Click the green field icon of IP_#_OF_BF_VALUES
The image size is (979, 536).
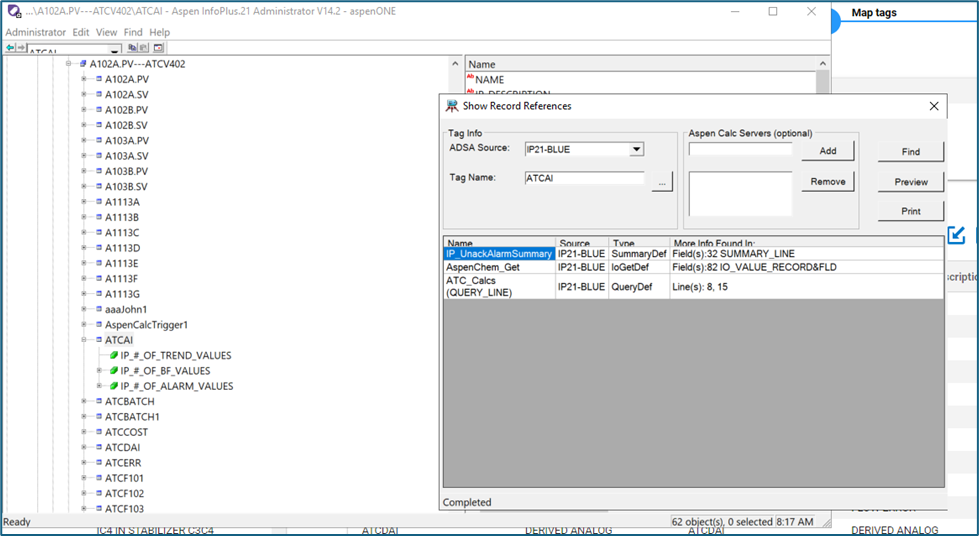tap(114, 370)
